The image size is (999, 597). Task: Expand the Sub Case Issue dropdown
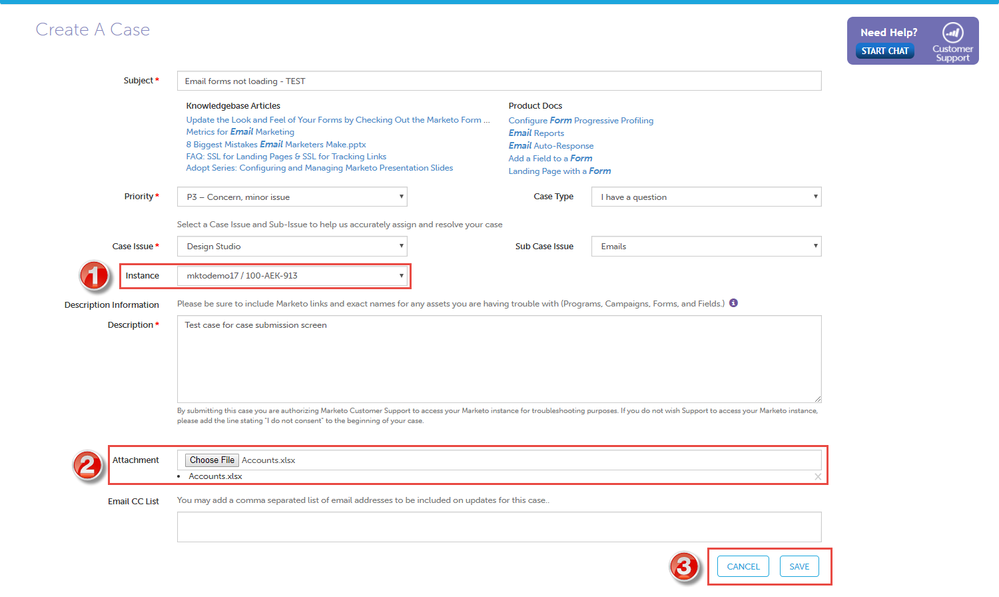706,246
